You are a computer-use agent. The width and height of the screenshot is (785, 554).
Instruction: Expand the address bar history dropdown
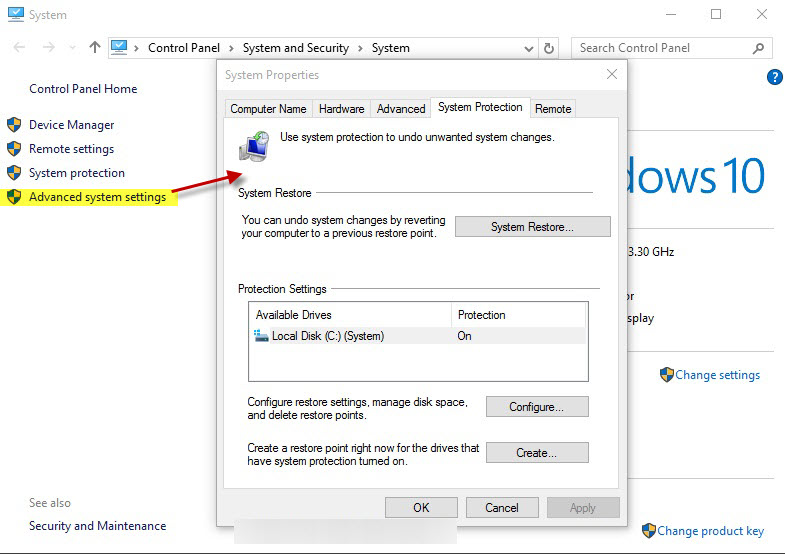coord(528,49)
